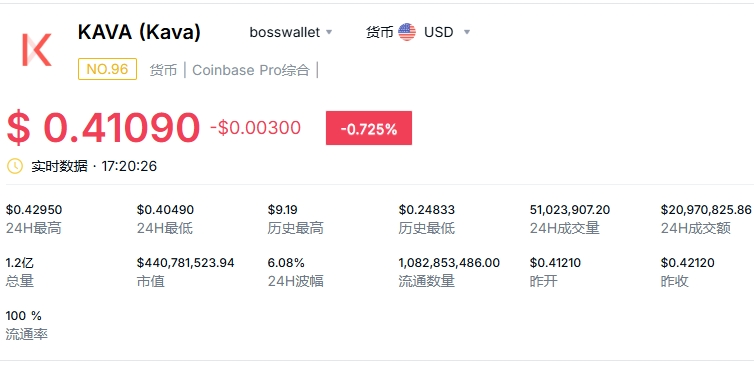Expand the bosswallet dropdown arrow
Viewport: 754px width, 383px height.
(x=329, y=32)
